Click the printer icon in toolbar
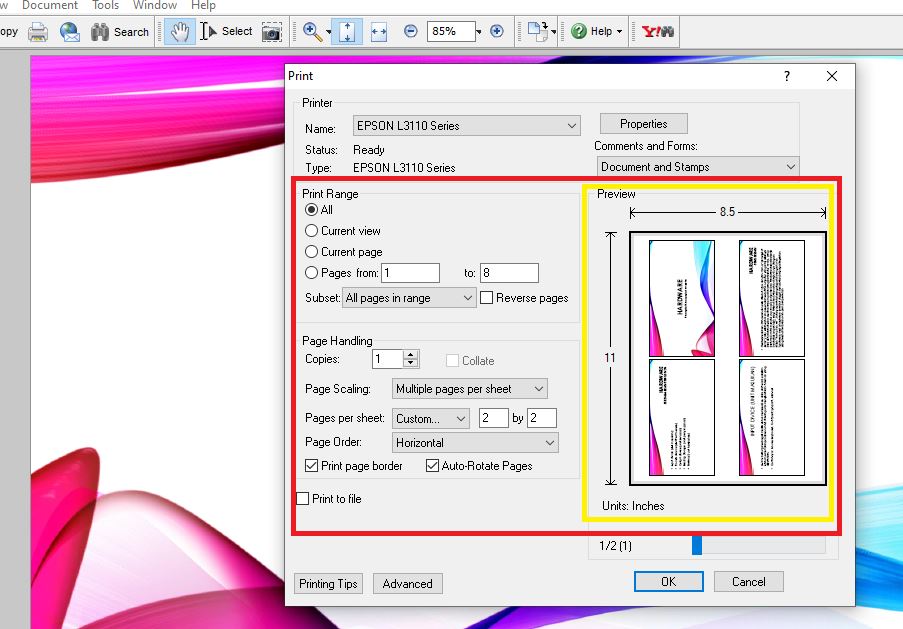 pyautogui.click(x=38, y=32)
